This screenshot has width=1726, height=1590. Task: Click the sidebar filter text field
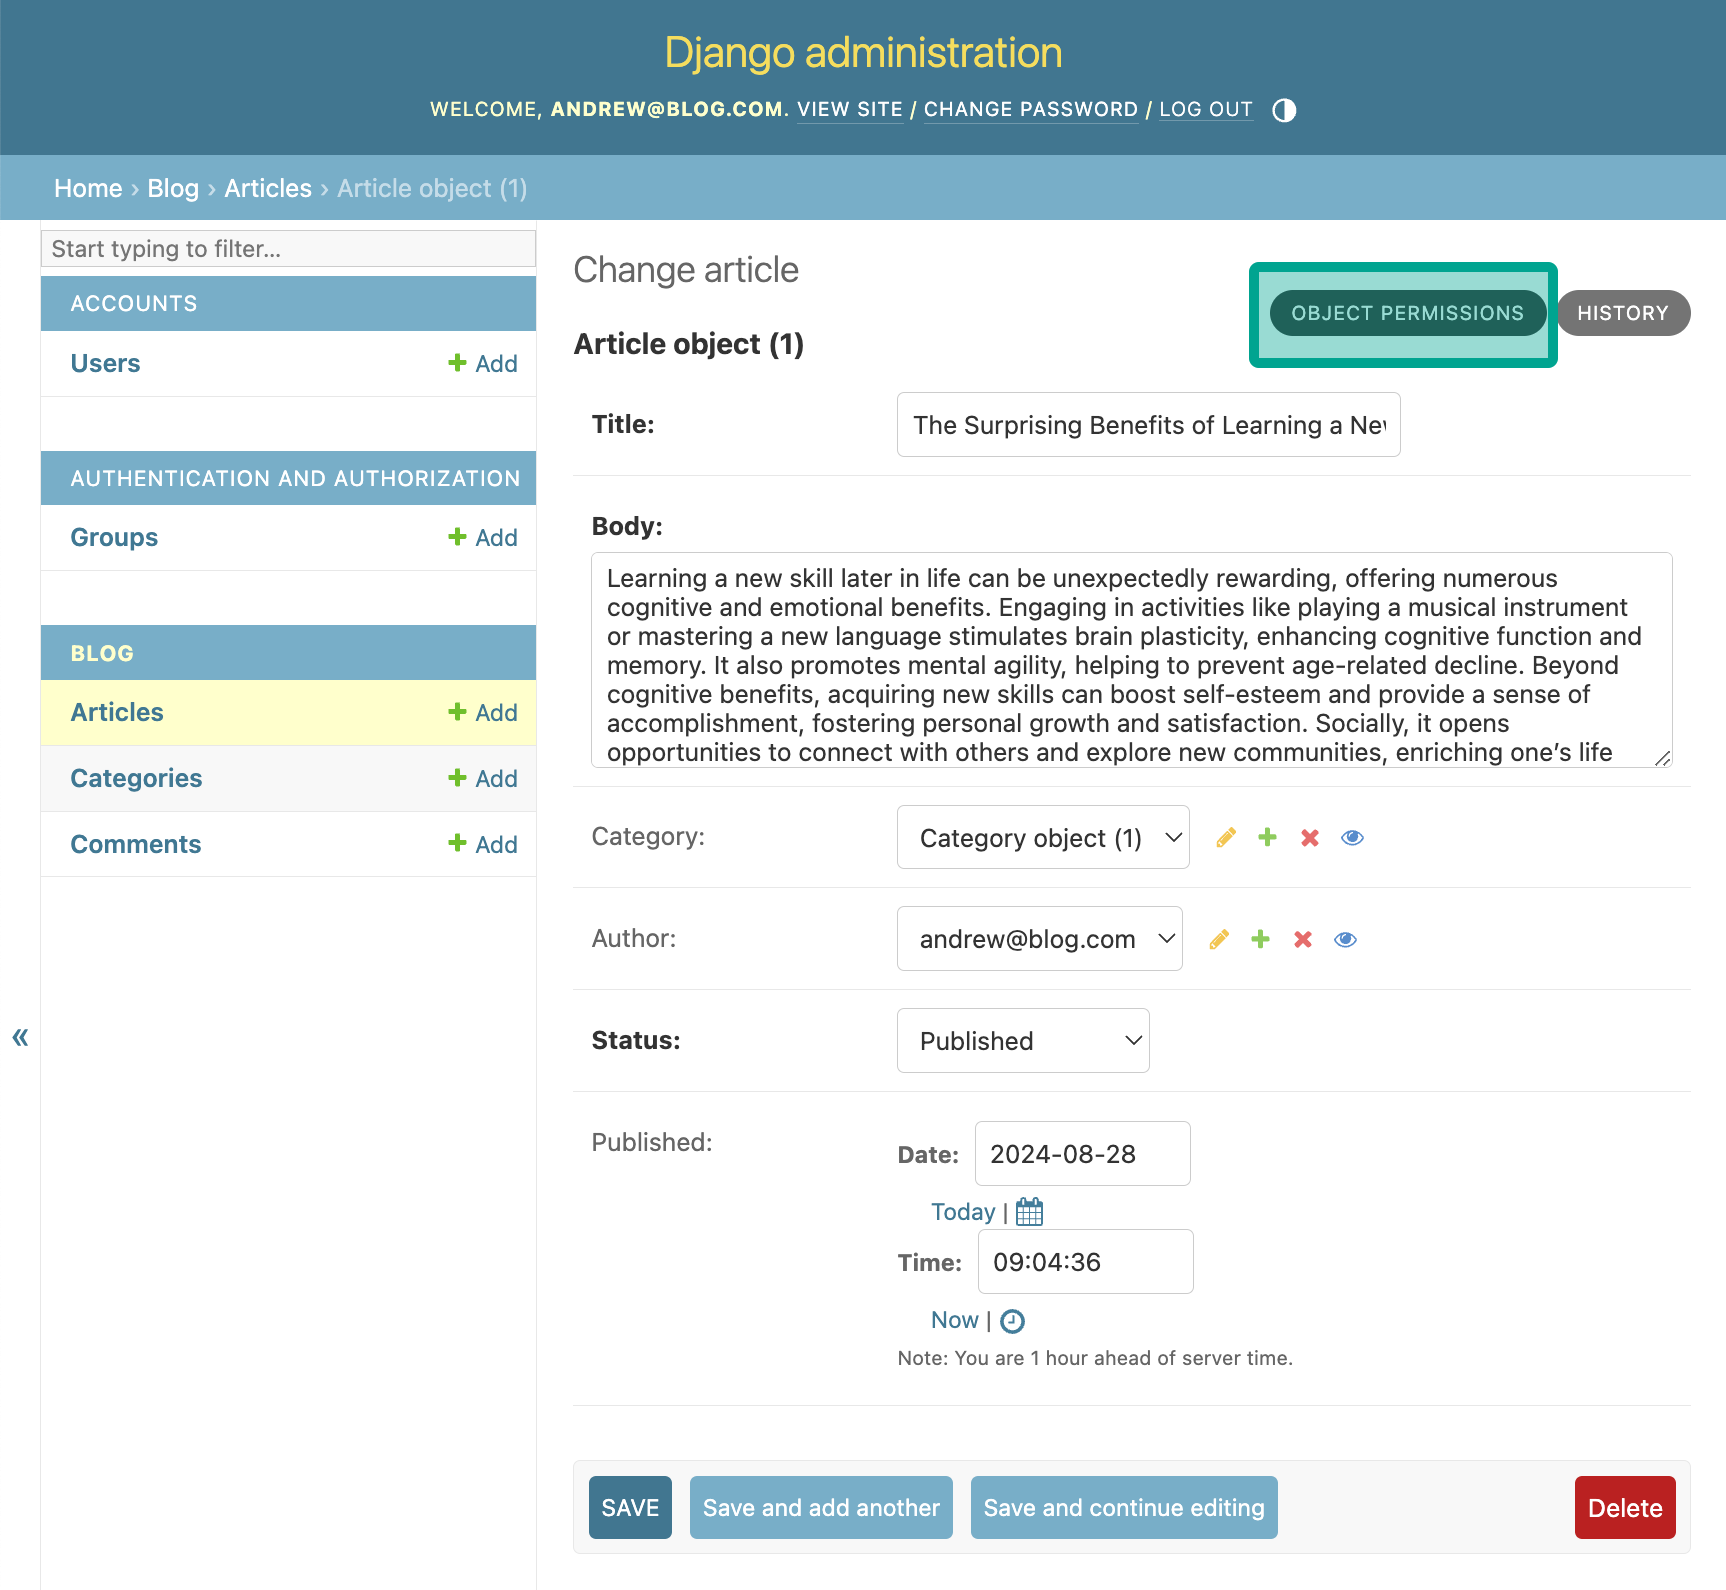click(288, 249)
